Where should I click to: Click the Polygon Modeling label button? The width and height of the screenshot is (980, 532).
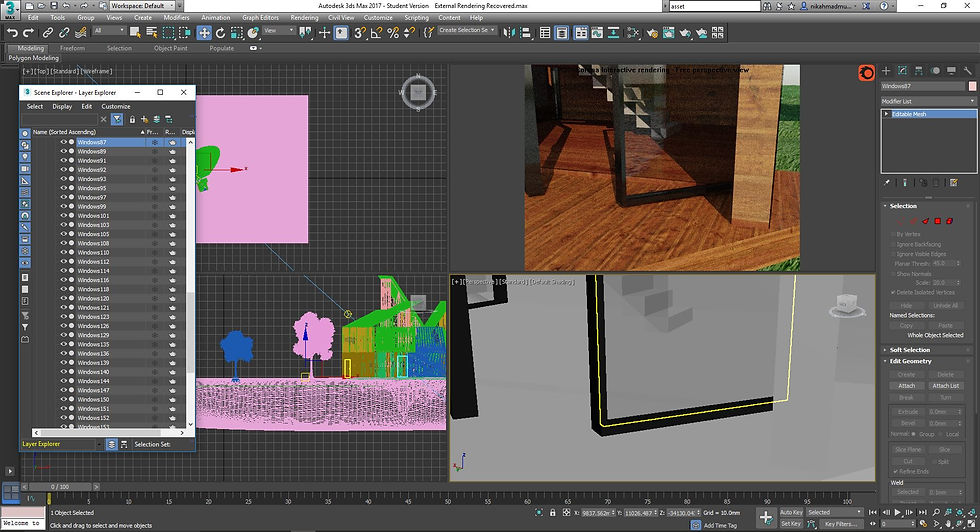(x=34, y=58)
